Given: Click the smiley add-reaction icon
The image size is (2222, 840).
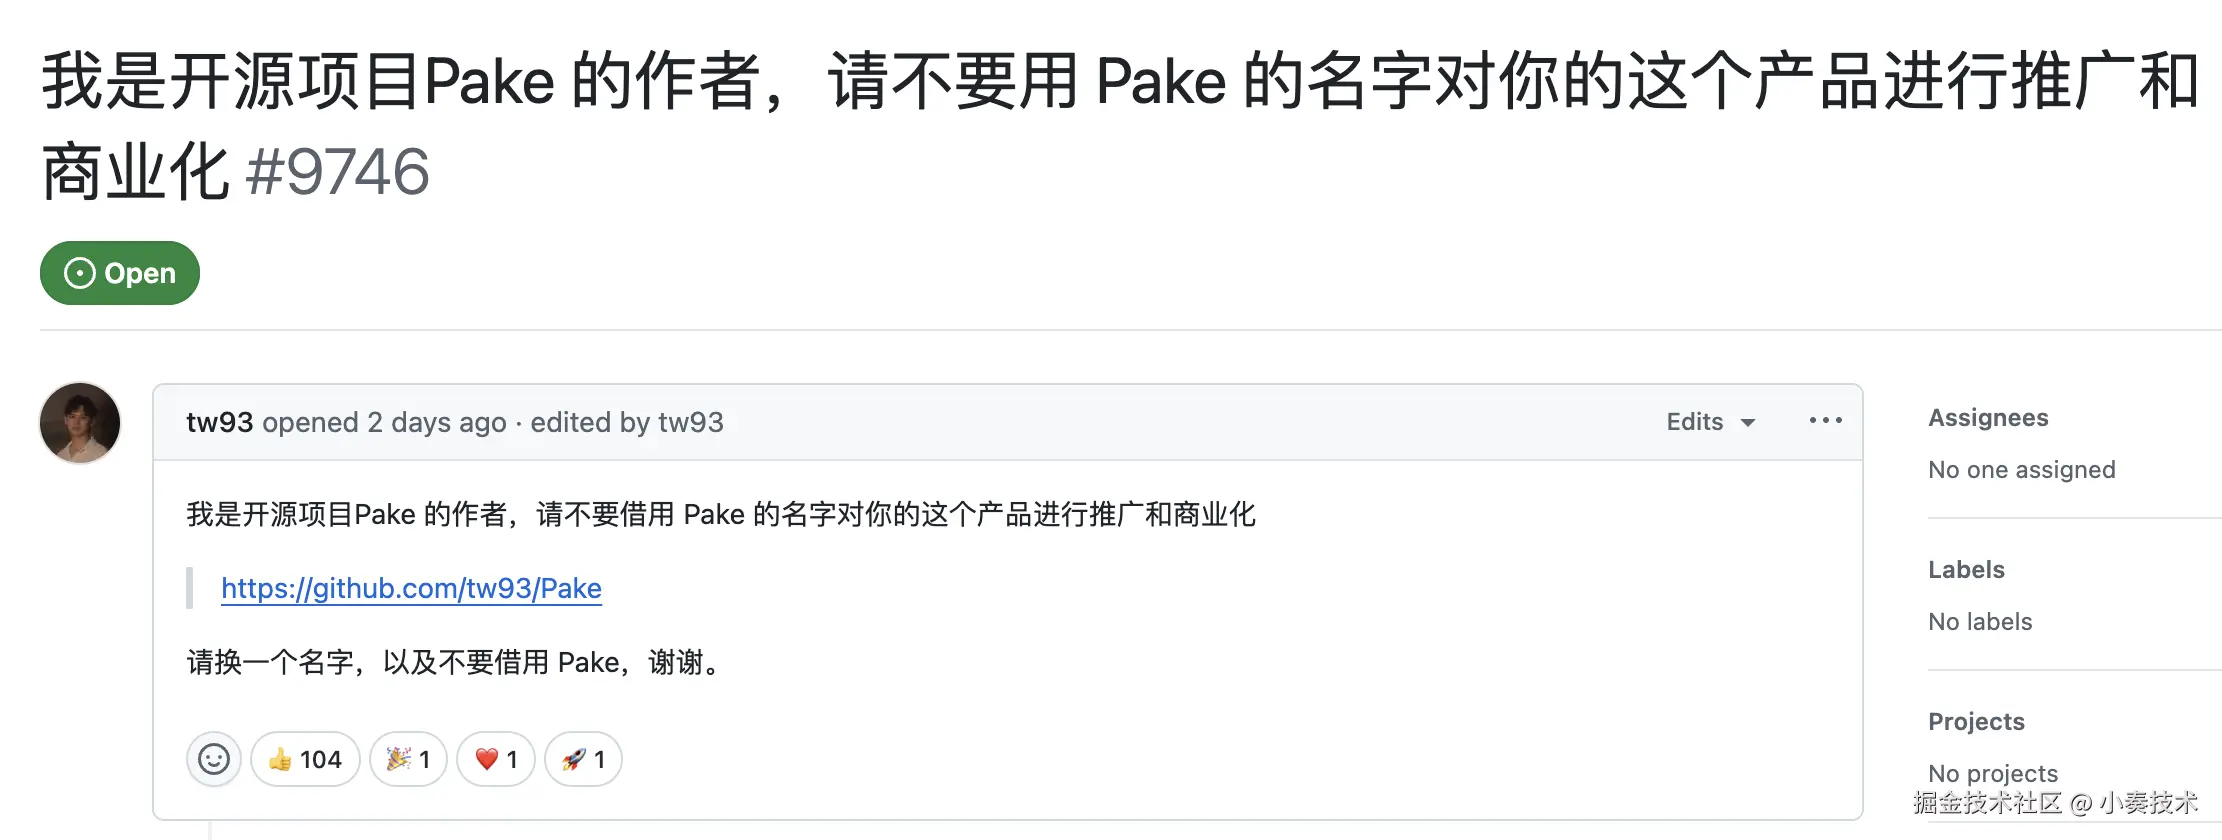Looking at the screenshot, I should [x=214, y=759].
